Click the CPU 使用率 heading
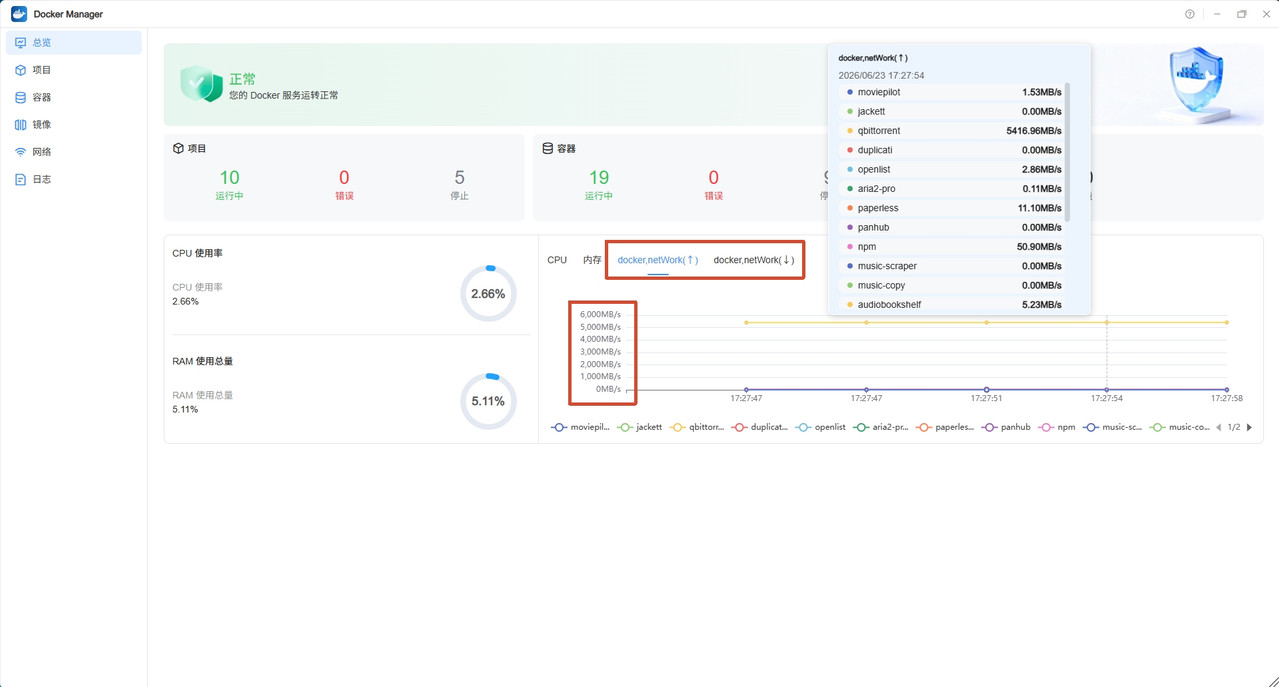The height and width of the screenshot is (687, 1279). click(197, 253)
